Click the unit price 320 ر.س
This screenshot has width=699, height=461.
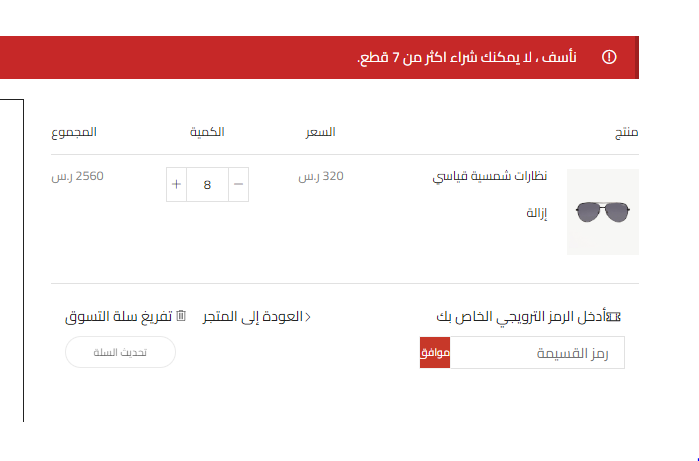pyautogui.click(x=321, y=177)
